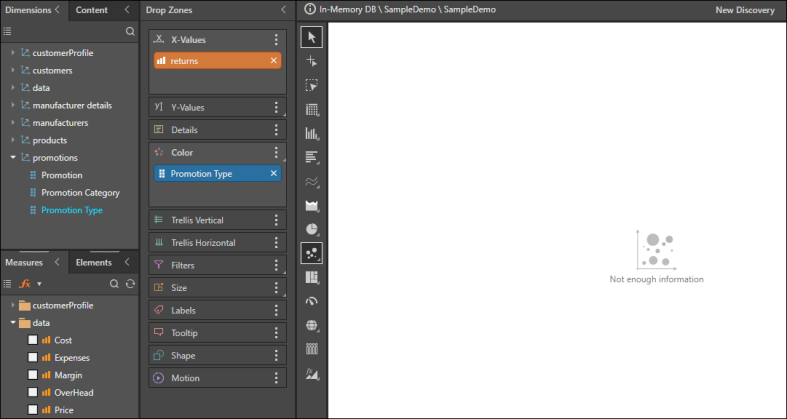Open the Elements tab

point(94,262)
